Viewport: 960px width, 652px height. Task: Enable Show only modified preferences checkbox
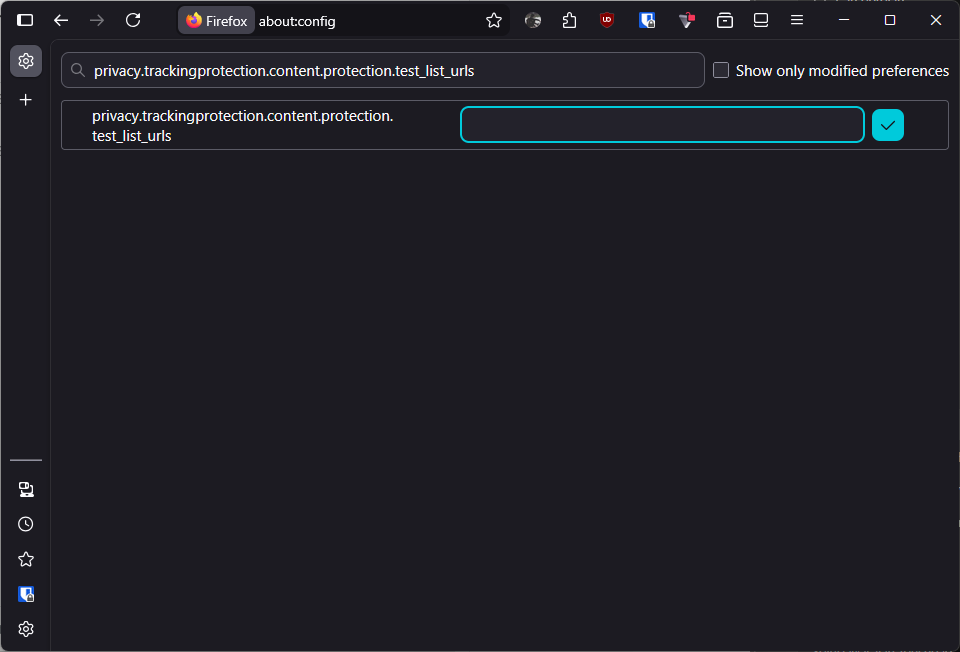pos(721,71)
